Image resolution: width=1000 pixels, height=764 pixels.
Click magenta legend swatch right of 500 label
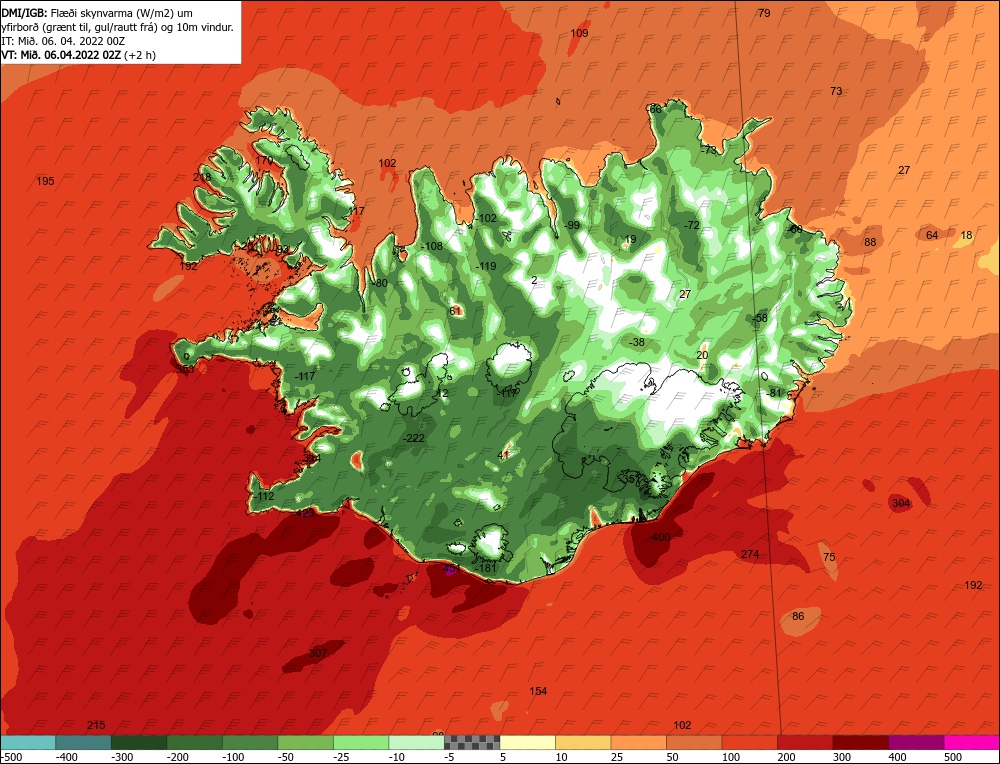pos(971,742)
